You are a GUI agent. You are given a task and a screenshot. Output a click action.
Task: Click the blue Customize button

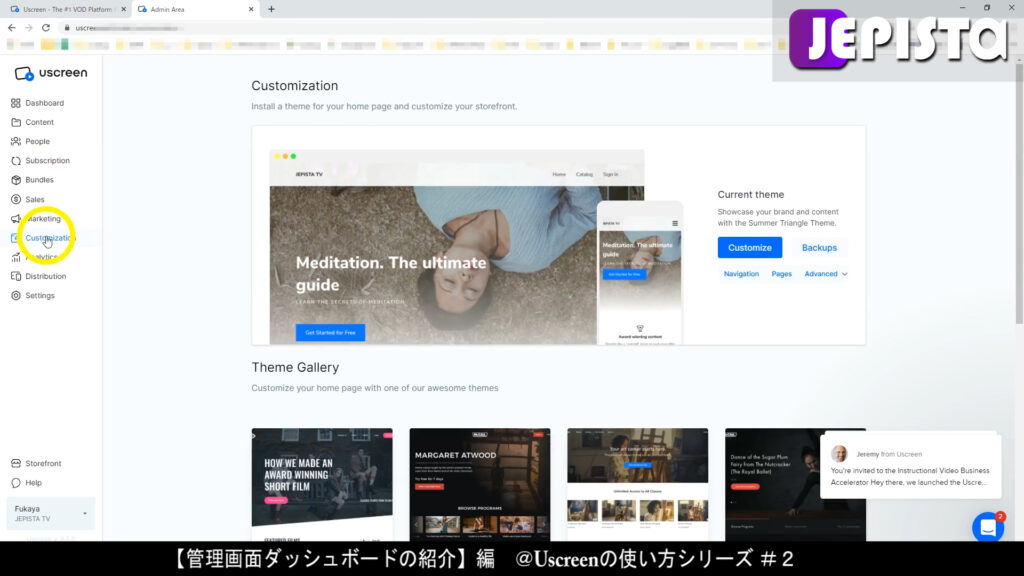tap(750, 248)
